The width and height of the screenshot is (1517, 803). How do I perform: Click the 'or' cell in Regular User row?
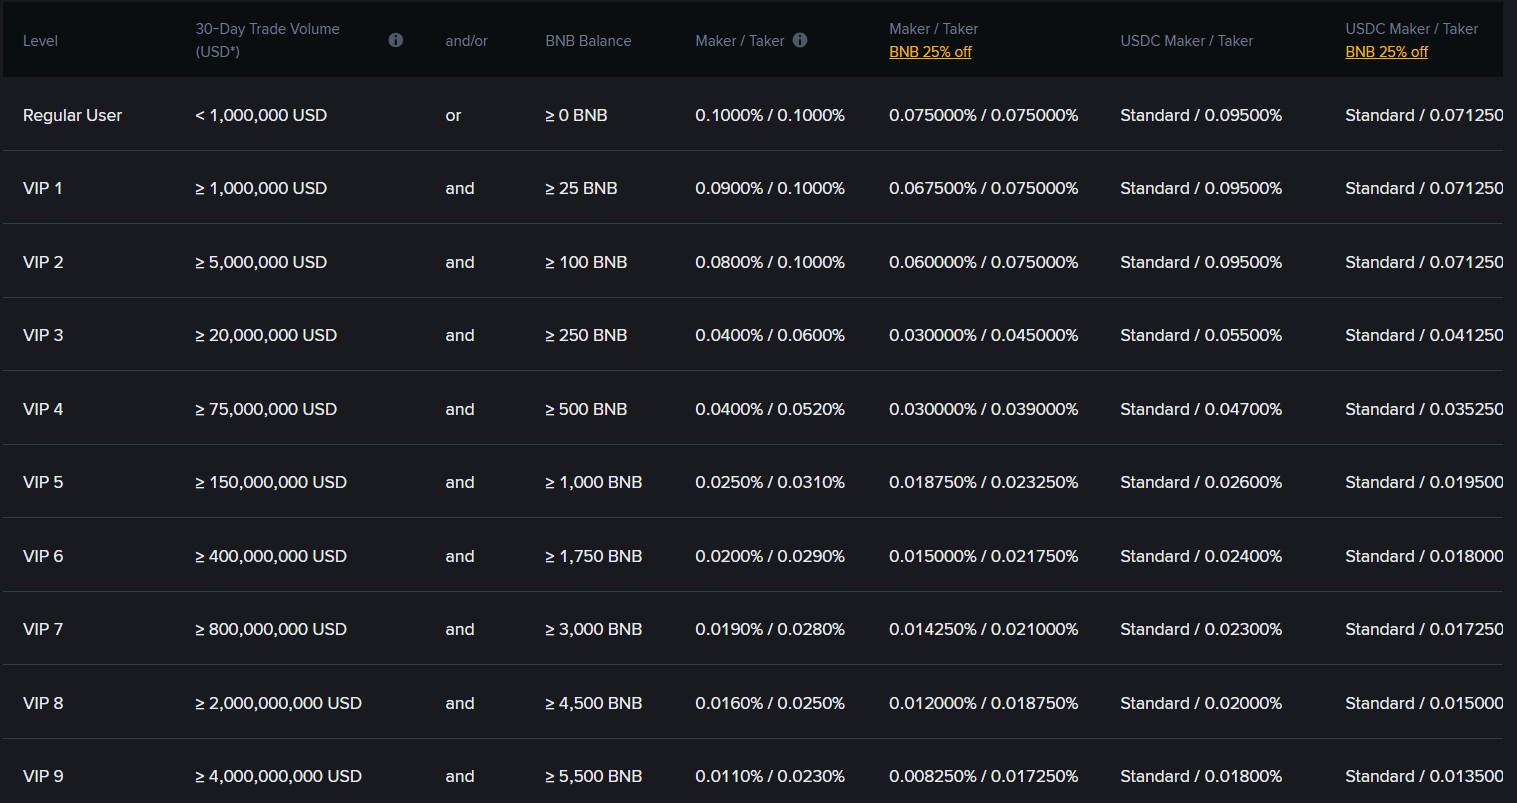coord(453,115)
